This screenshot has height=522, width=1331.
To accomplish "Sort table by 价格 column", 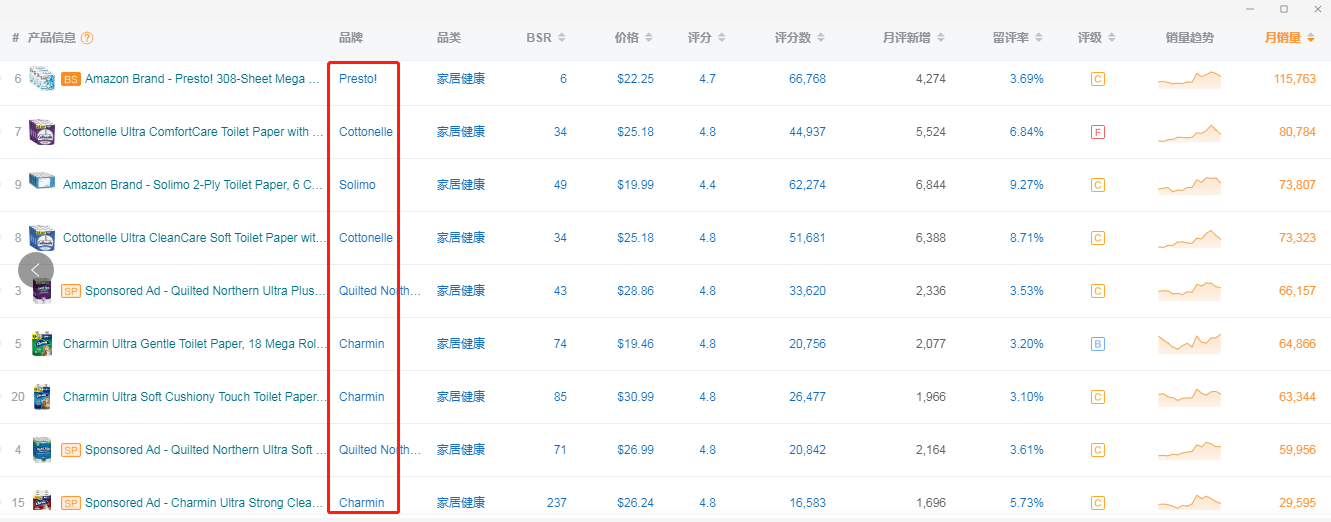I will pyautogui.click(x=633, y=38).
